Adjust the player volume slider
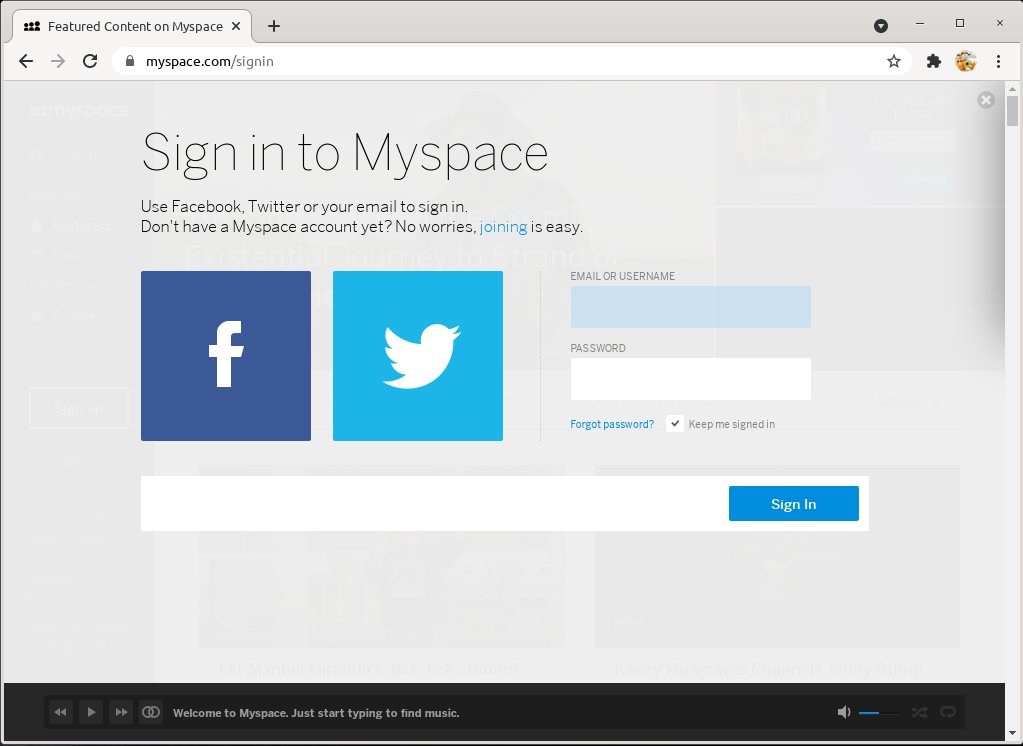Viewport: 1023px width, 746px height. 879,713
